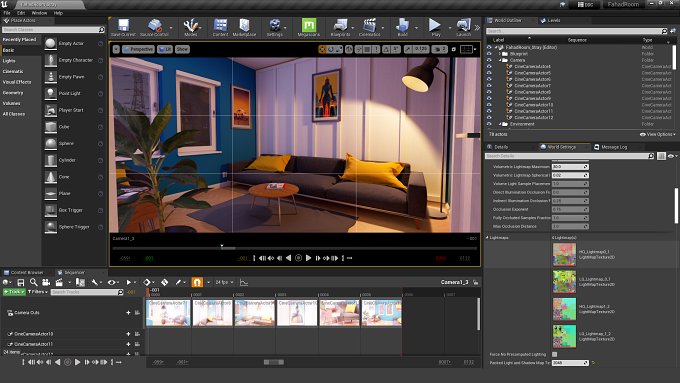Select Empty Actor in Place Actors
680x383 pixels.
coord(71,43)
